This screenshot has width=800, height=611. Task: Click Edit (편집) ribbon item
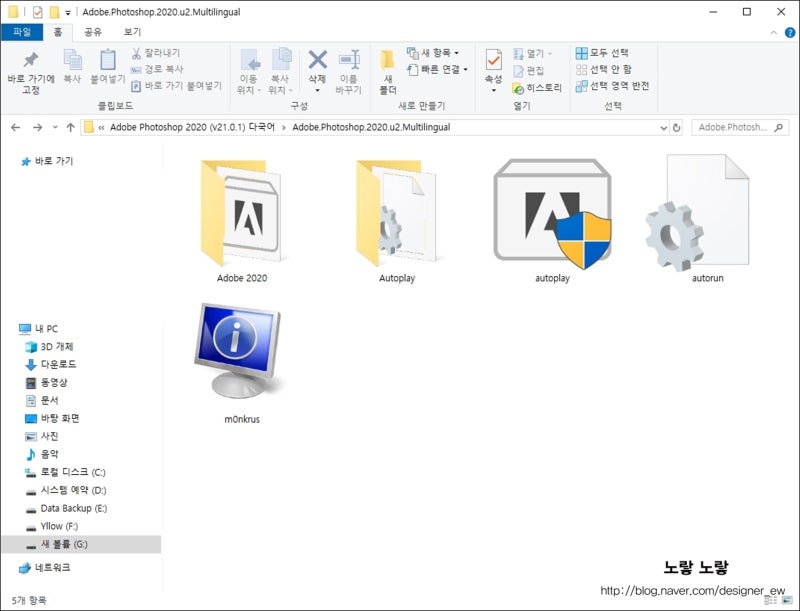click(x=529, y=71)
